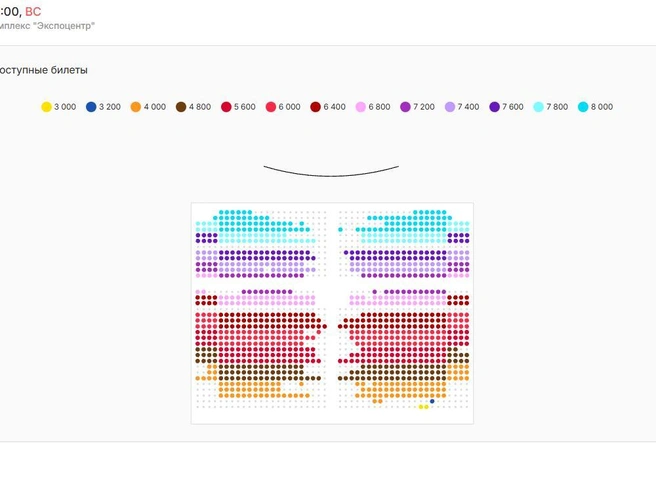Pick the leftmost yellow seat in bottom row
This screenshot has height=492, width=656.
click(x=421, y=407)
